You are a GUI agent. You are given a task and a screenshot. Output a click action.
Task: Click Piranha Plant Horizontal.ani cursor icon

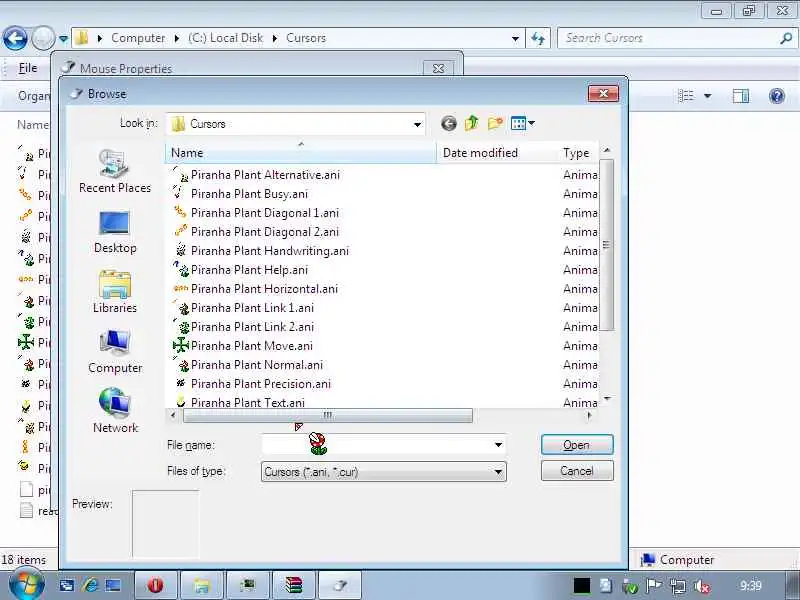pyautogui.click(x=181, y=288)
